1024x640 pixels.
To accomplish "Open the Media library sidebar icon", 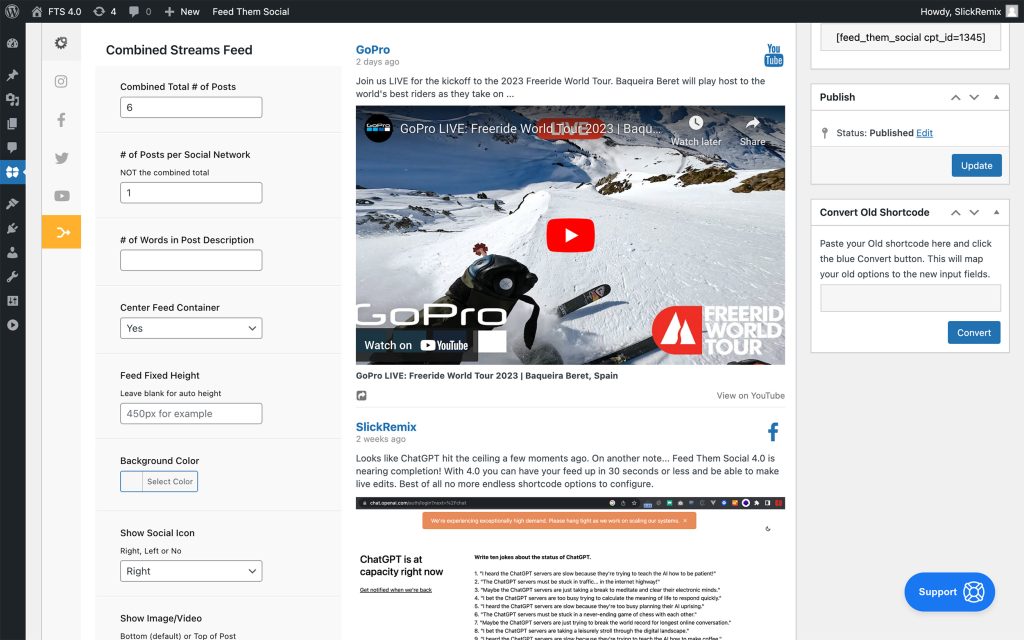I will pos(12,99).
